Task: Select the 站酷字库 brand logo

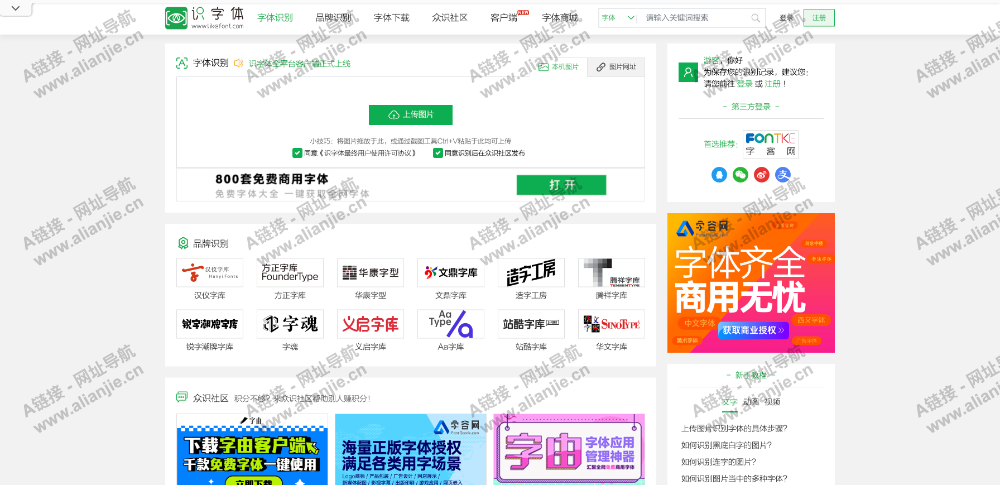Action: click(x=531, y=324)
